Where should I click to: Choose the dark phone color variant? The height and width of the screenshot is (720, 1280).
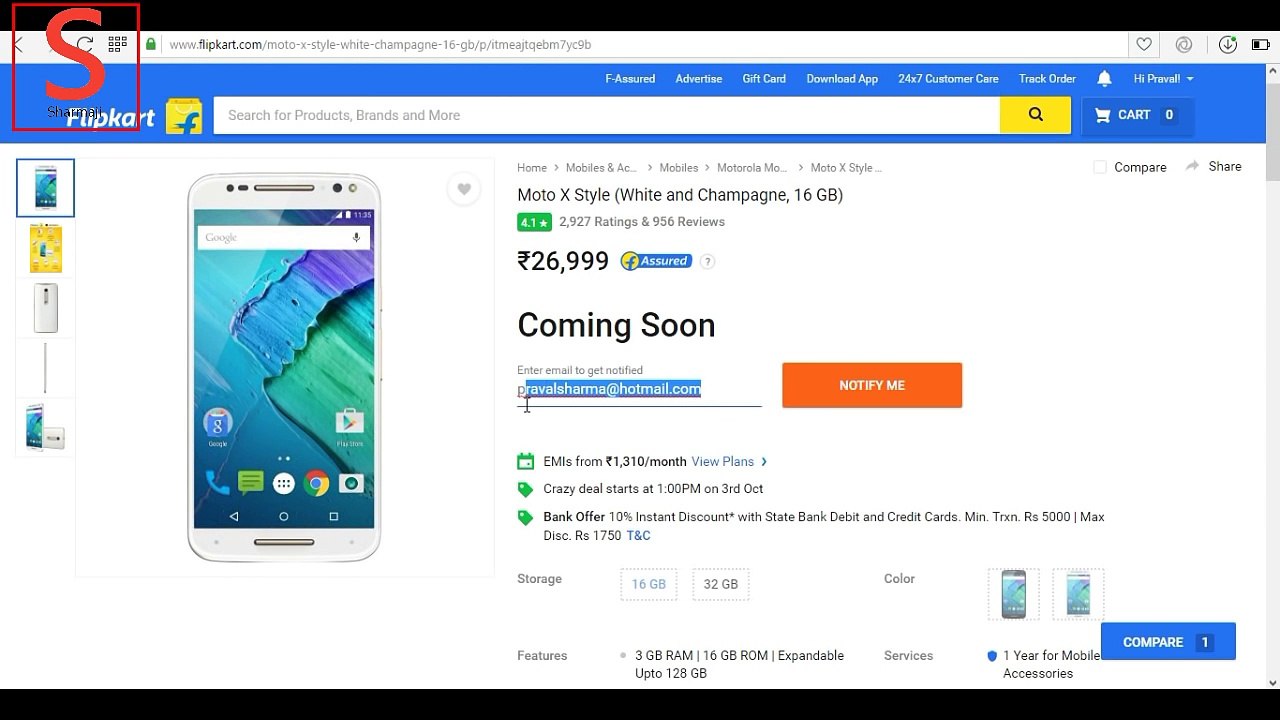tap(1014, 594)
